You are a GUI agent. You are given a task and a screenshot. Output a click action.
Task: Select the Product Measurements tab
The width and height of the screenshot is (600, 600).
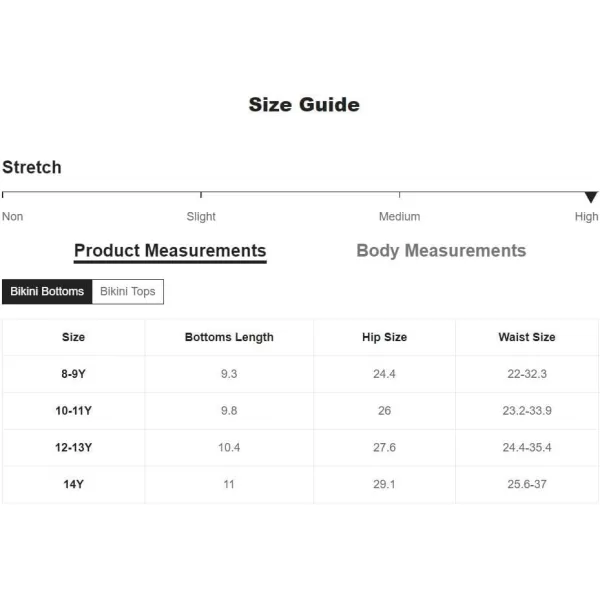(170, 252)
